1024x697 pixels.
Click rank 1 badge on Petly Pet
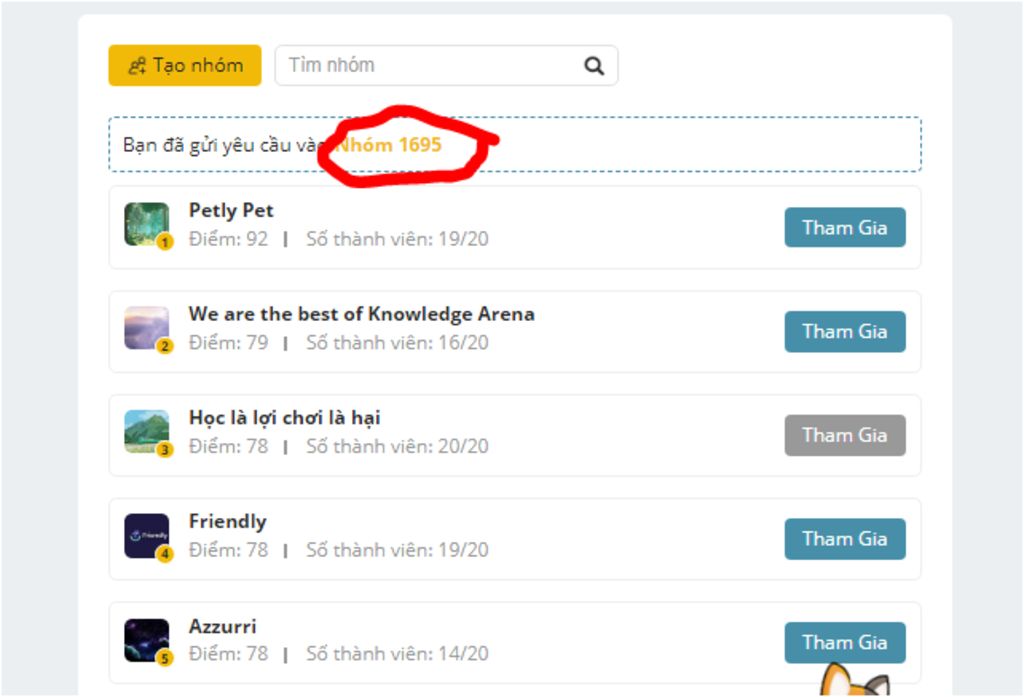tap(165, 242)
